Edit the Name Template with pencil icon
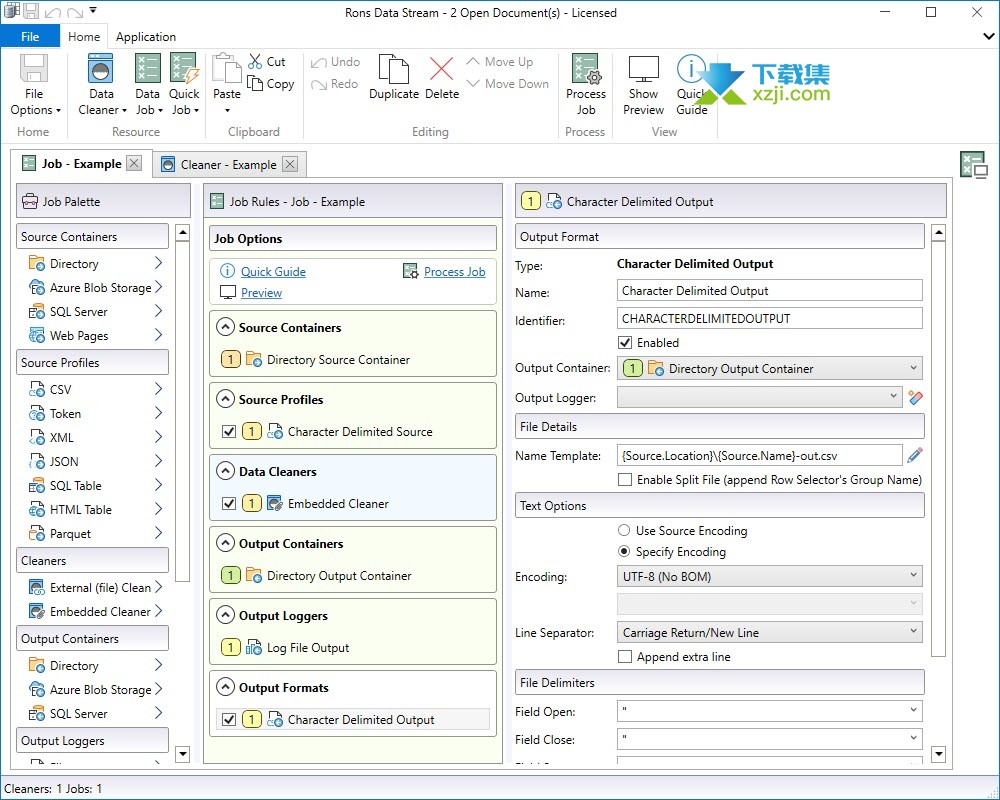This screenshot has width=1000, height=800. click(x=915, y=456)
